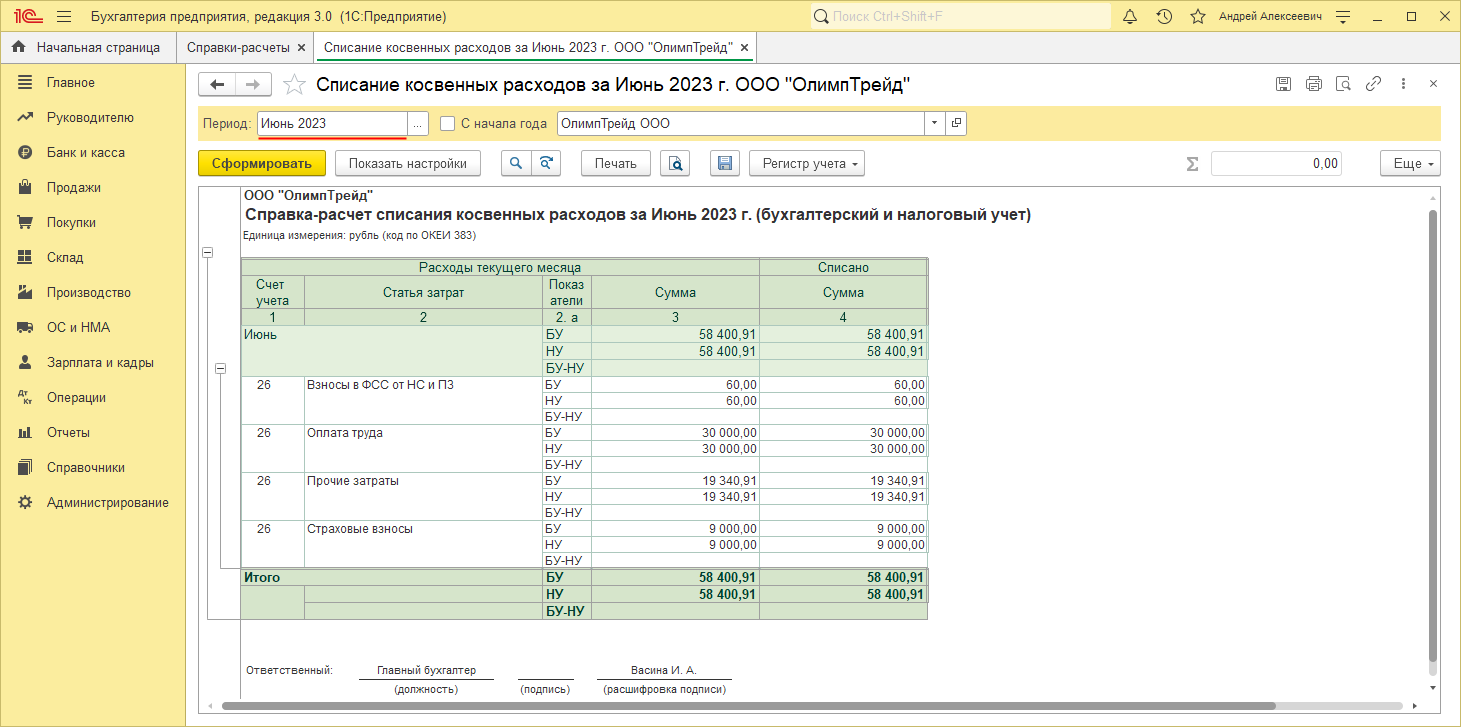Open notifications bell icon
Viewport: 1461px width, 727px height.
[1130, 17]
